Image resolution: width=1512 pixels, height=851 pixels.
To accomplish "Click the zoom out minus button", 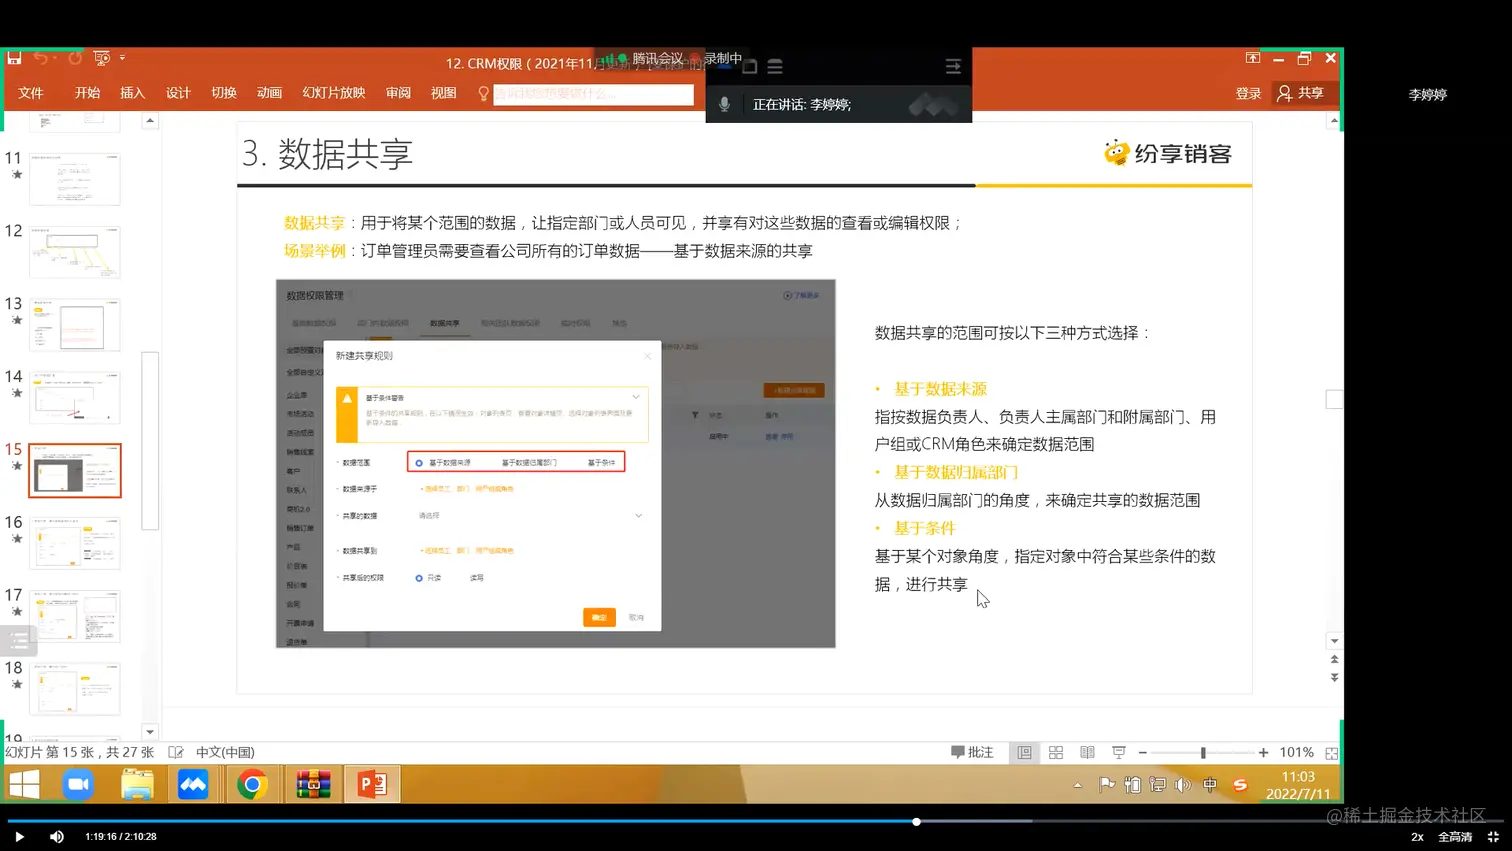I will point(1143,752).
